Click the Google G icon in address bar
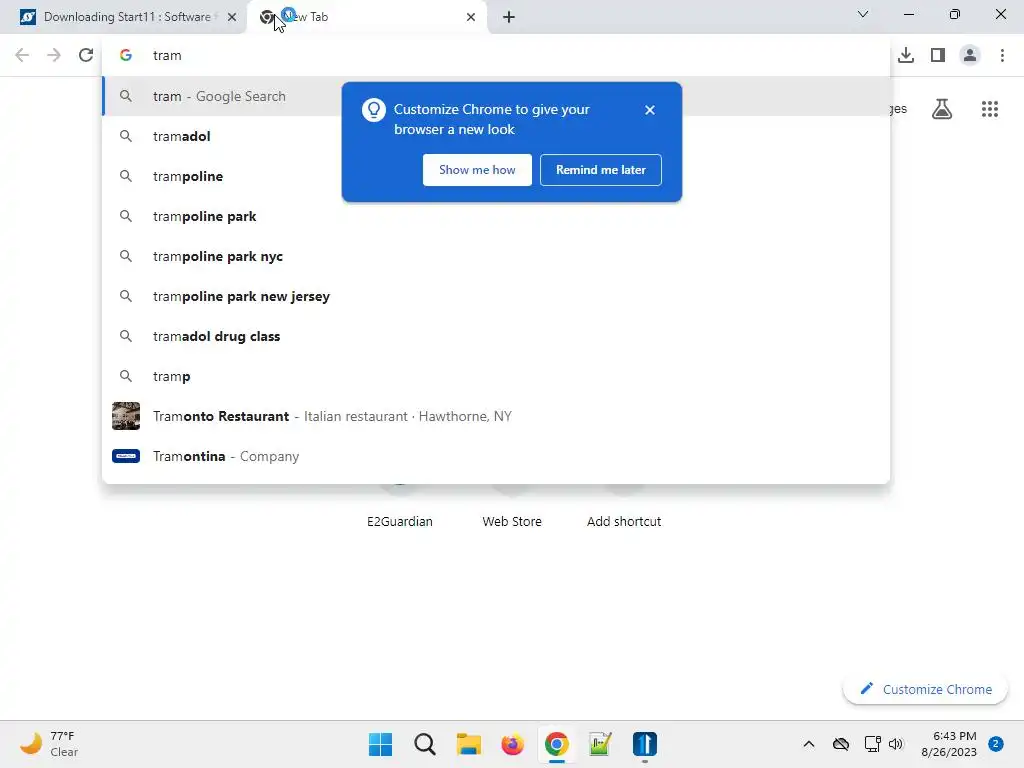 tap(126, 56)
